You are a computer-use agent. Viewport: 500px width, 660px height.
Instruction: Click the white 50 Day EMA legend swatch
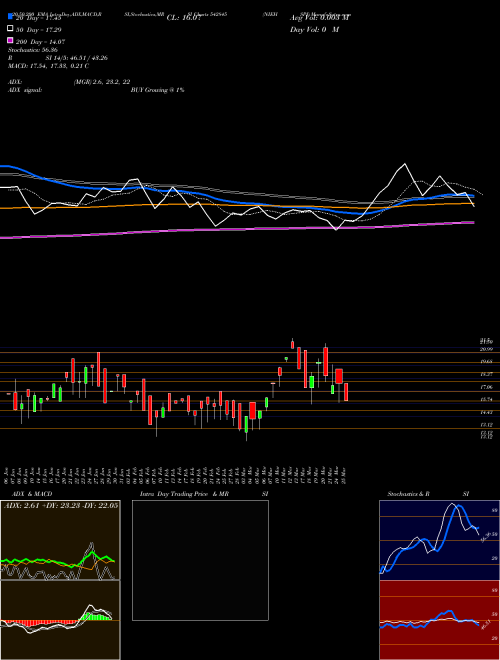10,29
